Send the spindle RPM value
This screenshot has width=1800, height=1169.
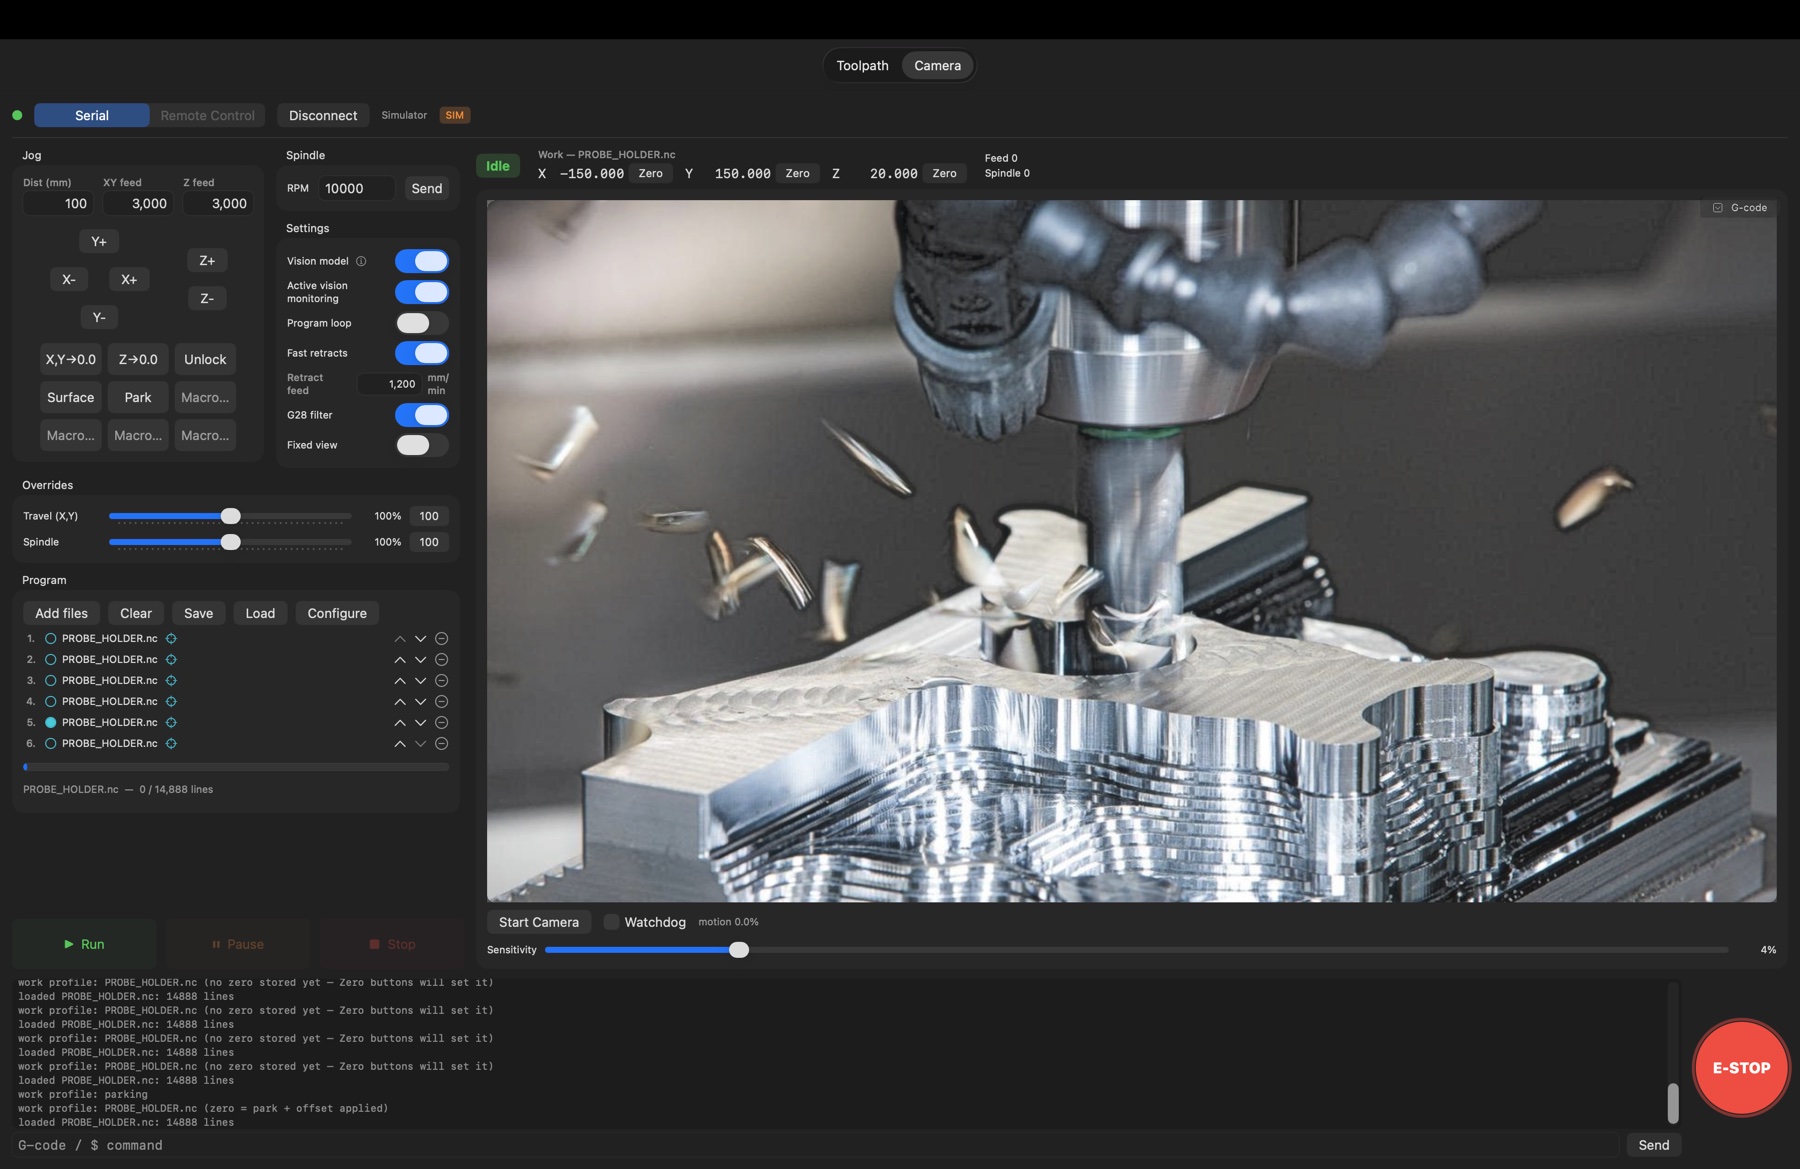tap(427, 189)
